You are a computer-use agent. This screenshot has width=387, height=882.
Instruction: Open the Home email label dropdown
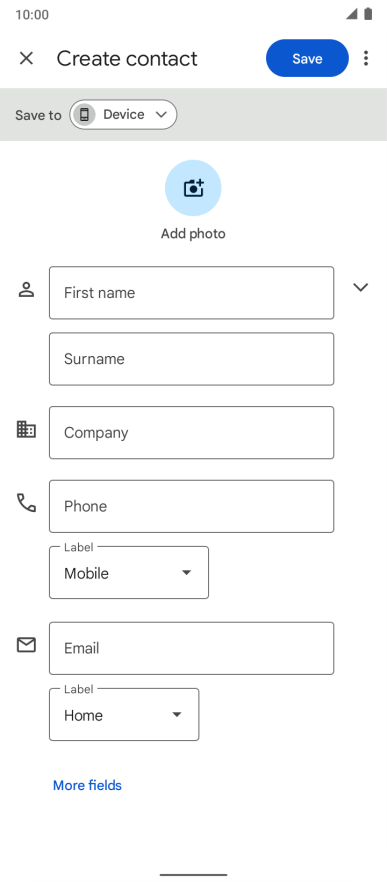[124, 714]
